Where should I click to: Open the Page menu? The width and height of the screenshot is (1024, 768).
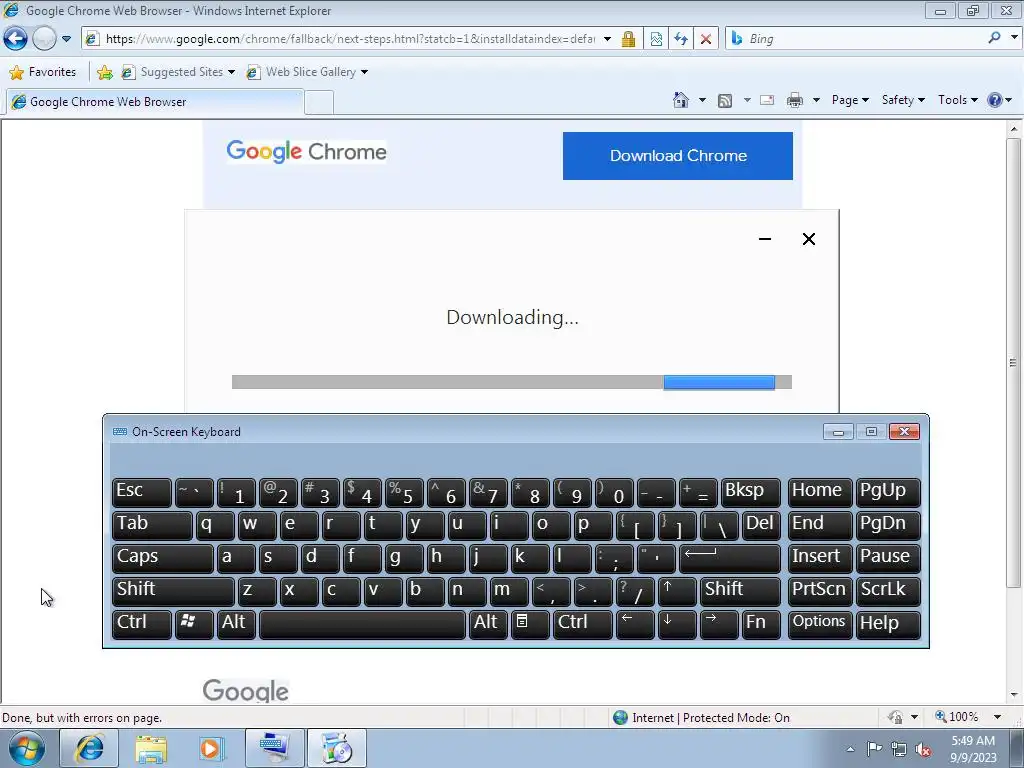point(850,100)
